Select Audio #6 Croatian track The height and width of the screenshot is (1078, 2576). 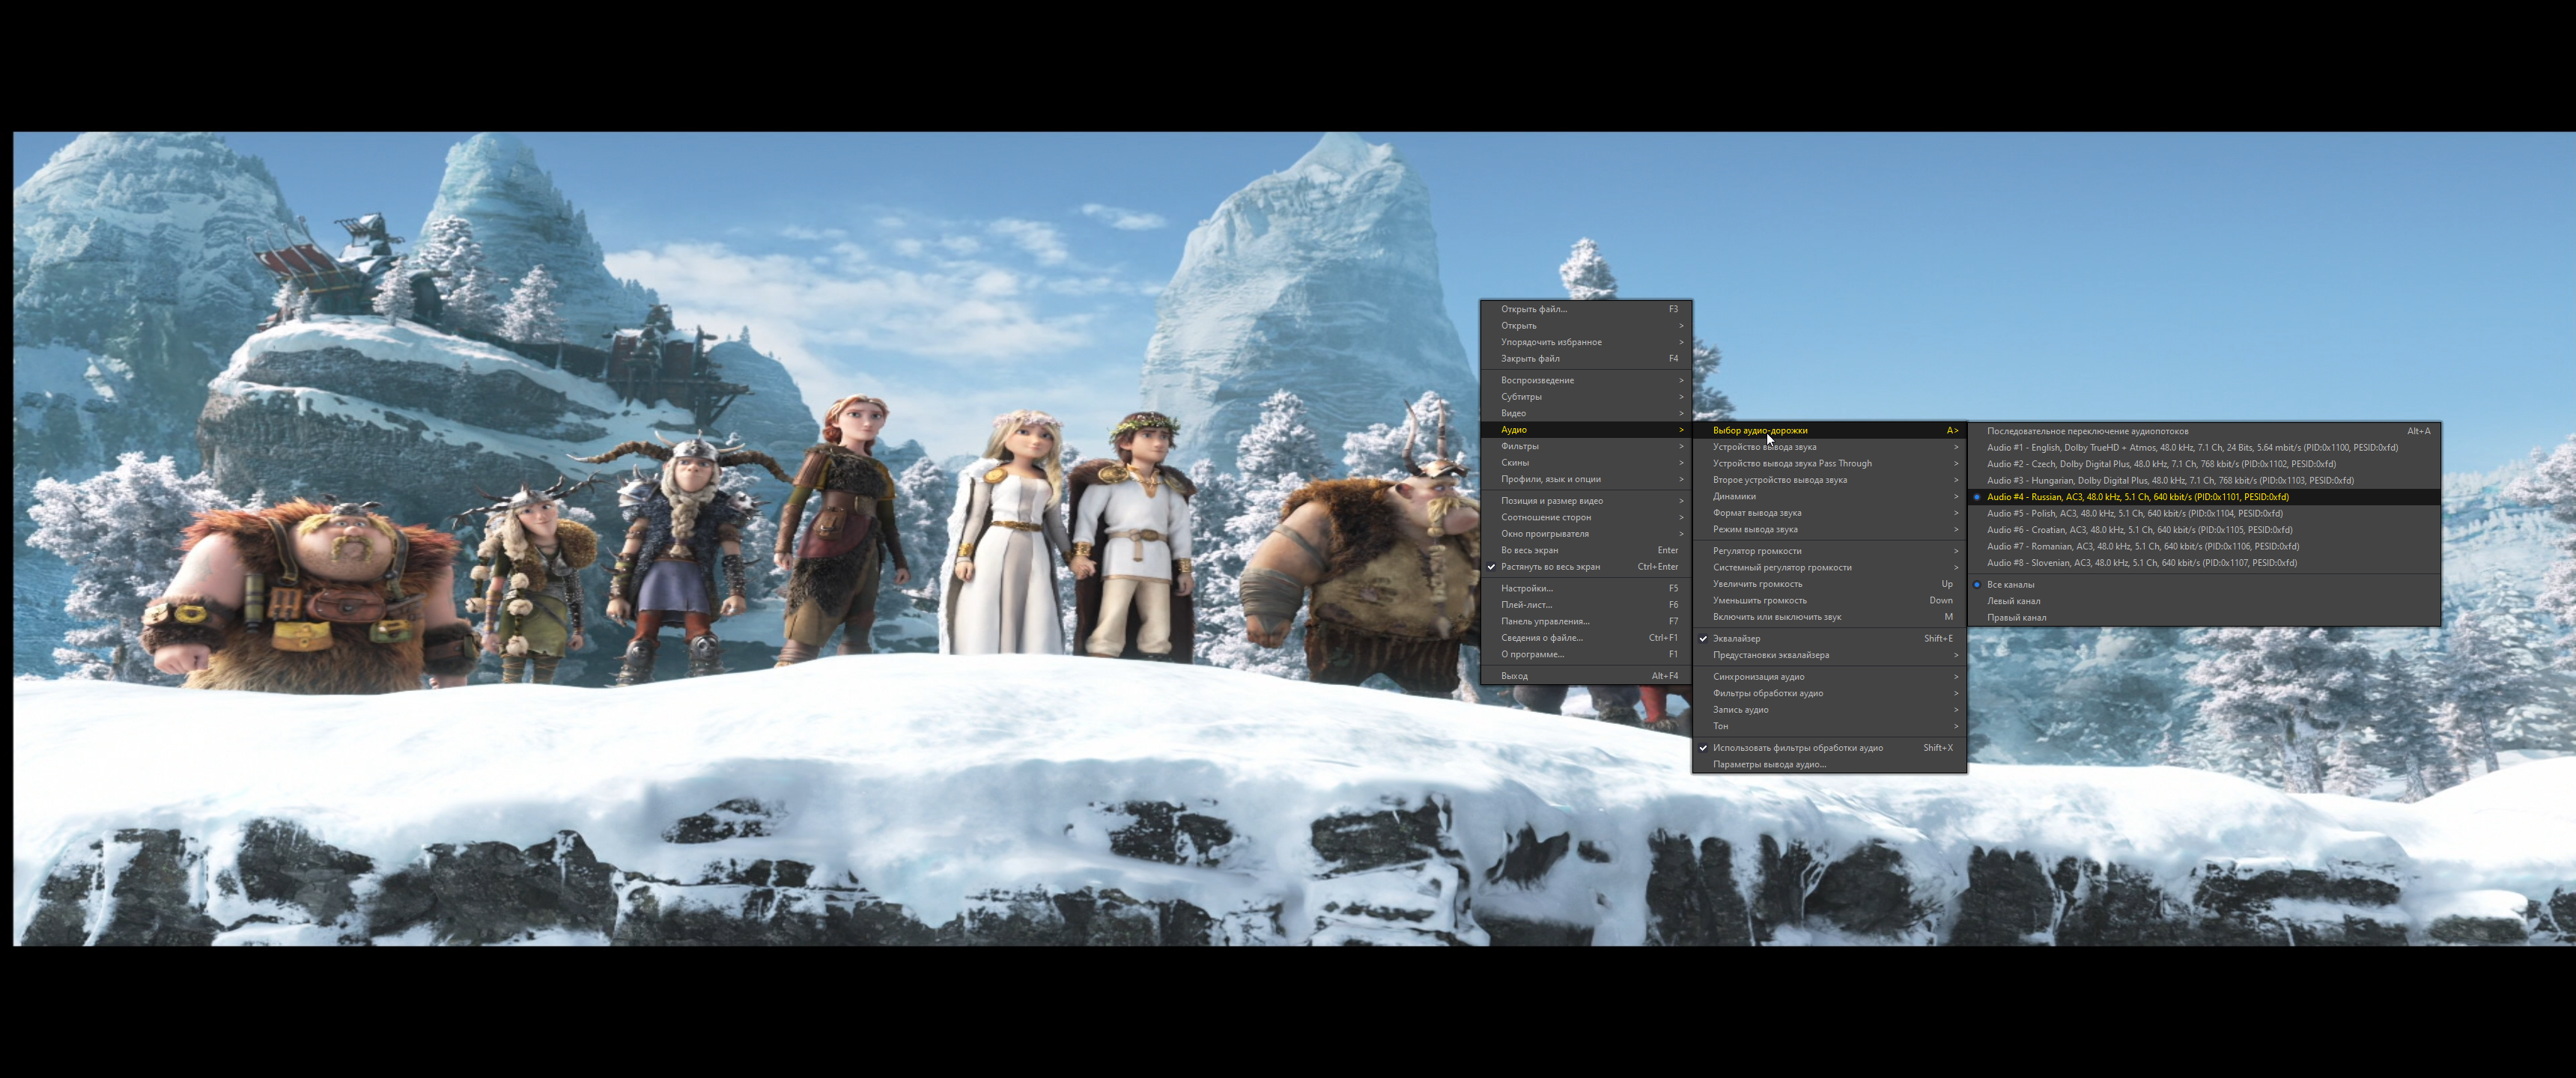(2203, 530)
